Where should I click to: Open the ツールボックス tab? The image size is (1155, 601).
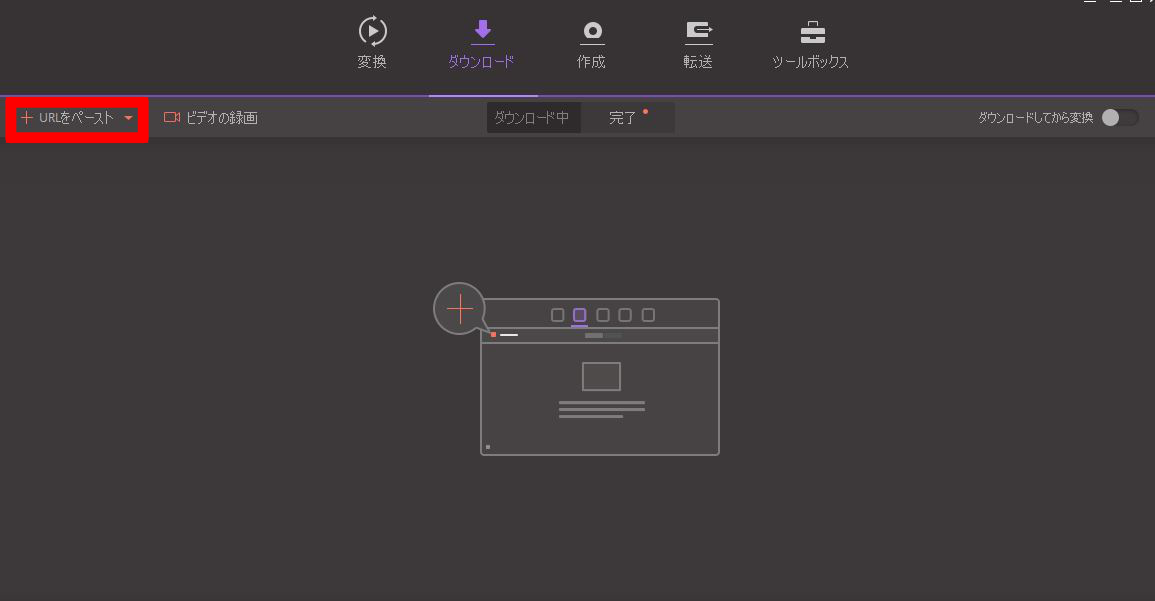(x=810, y=44)
